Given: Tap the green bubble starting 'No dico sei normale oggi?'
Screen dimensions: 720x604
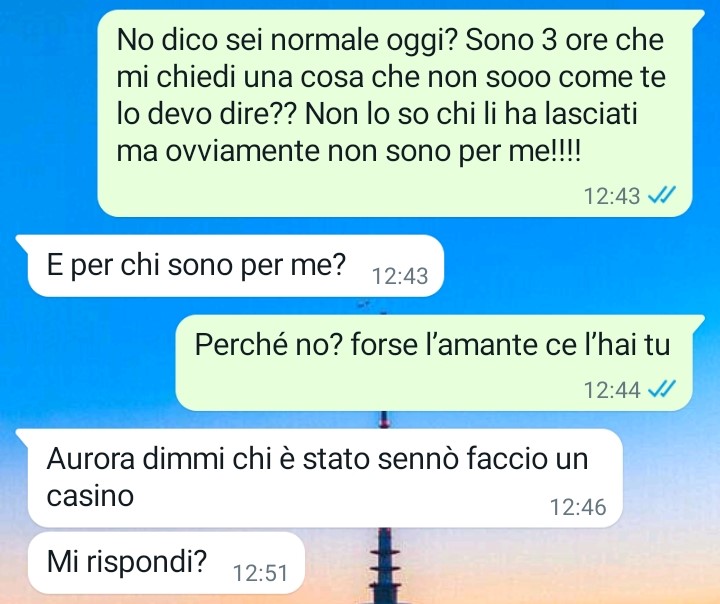Looking at the screenshot, I should (395, 113).
